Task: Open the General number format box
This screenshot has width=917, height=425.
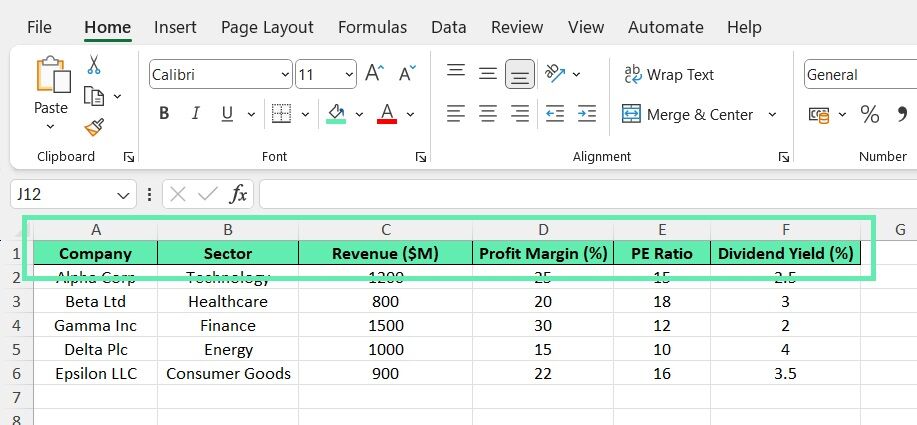Action: click(x=860, y=75)
